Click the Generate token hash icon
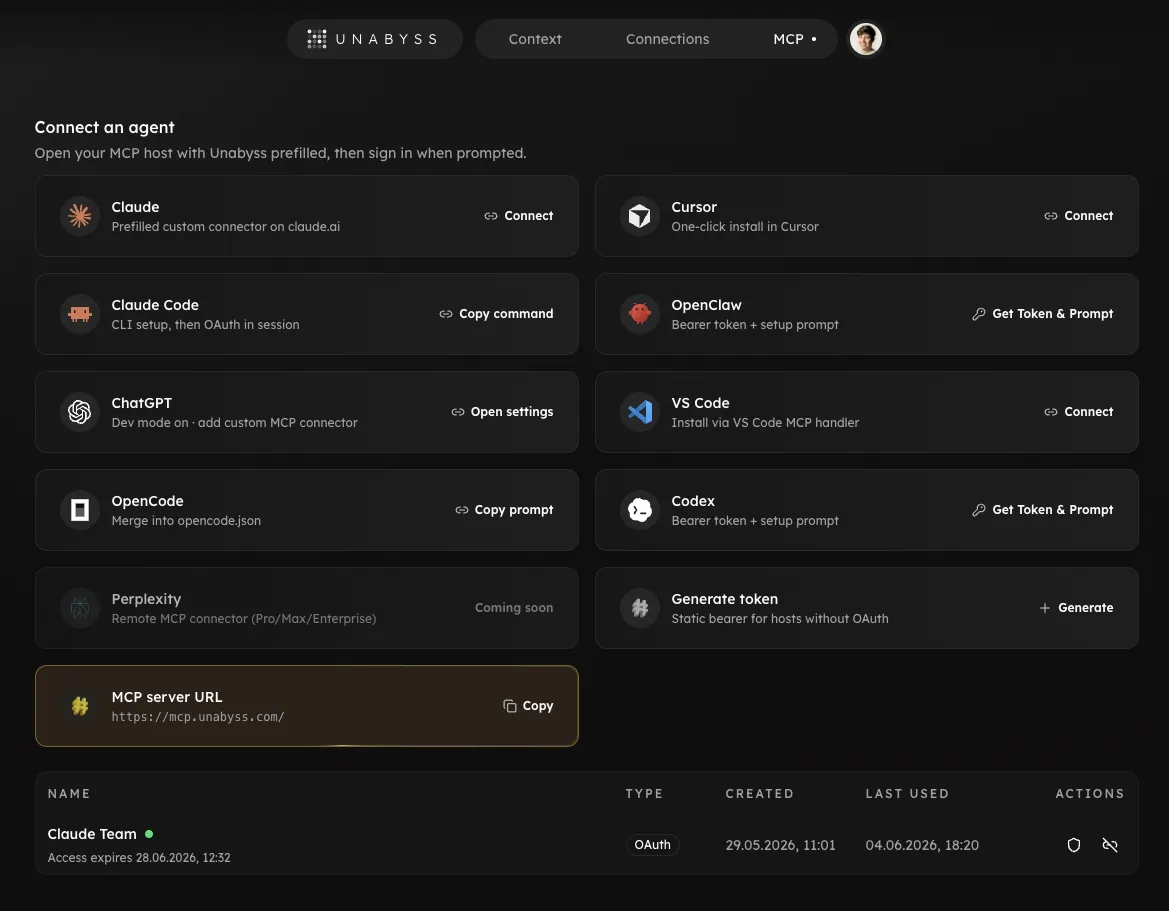Screen dimensions: 1169x911 [640, 608]
